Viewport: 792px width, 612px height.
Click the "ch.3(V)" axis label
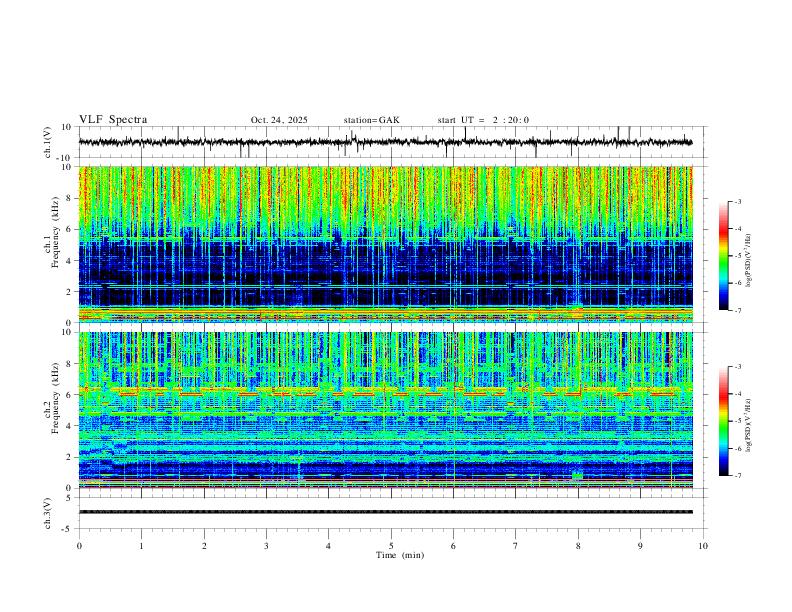(x=48, y=513)
